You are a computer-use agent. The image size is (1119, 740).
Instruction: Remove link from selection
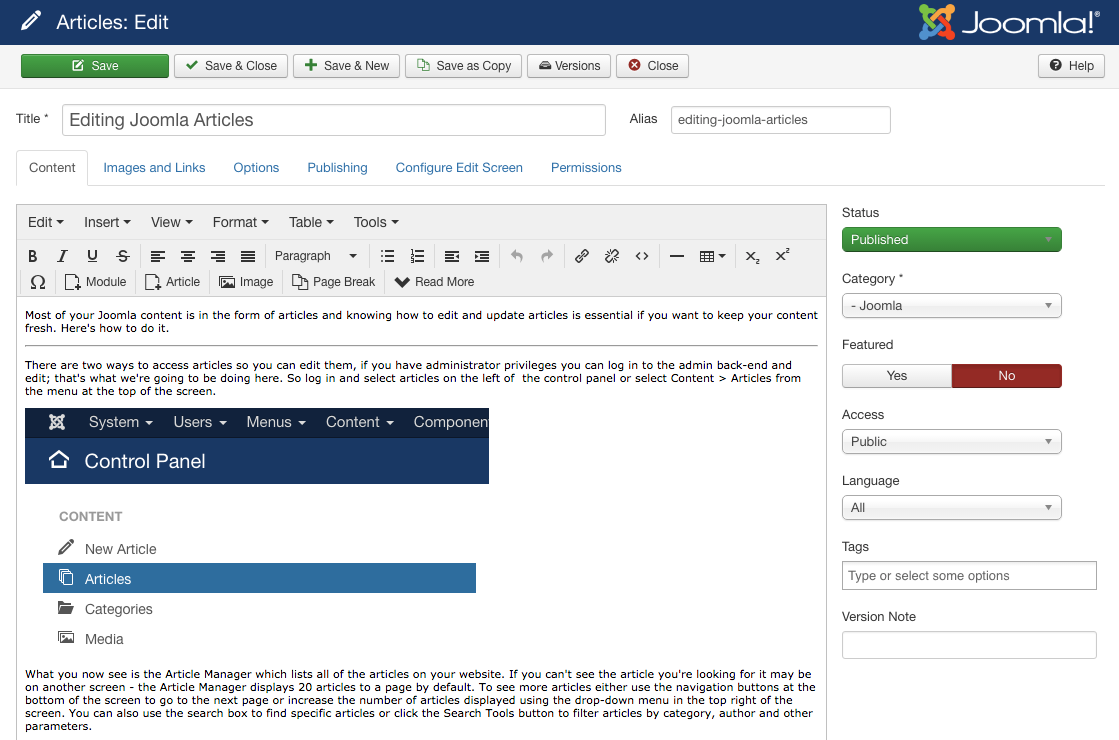click(x=612, y=255)
